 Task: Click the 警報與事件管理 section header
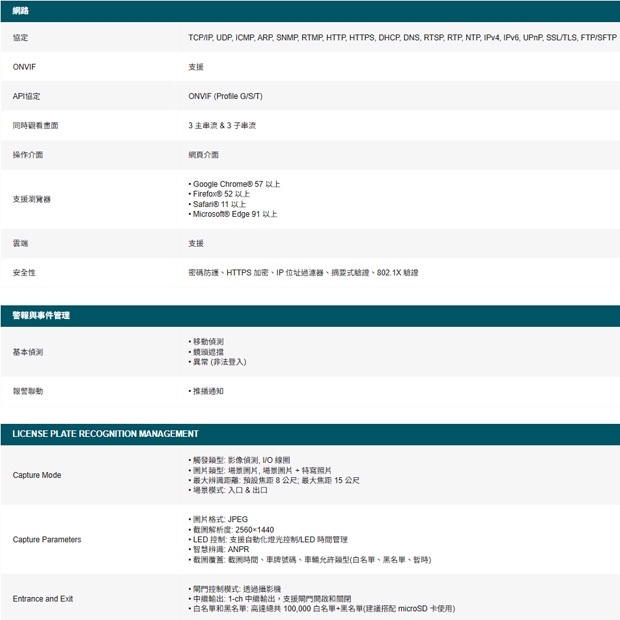[x=41, y=315]
